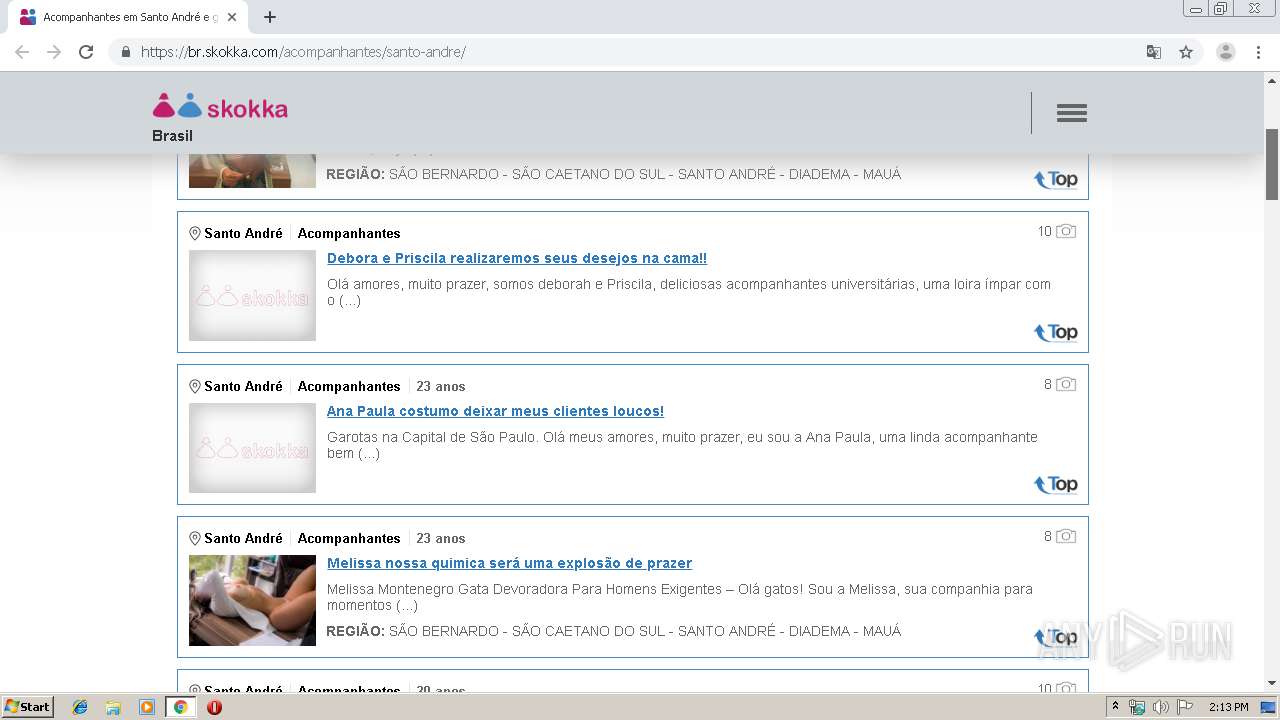Click Acompanhantes category on Ana Paula listing
The width and height of the screenshot is (1280, 720).
point(349,386)
